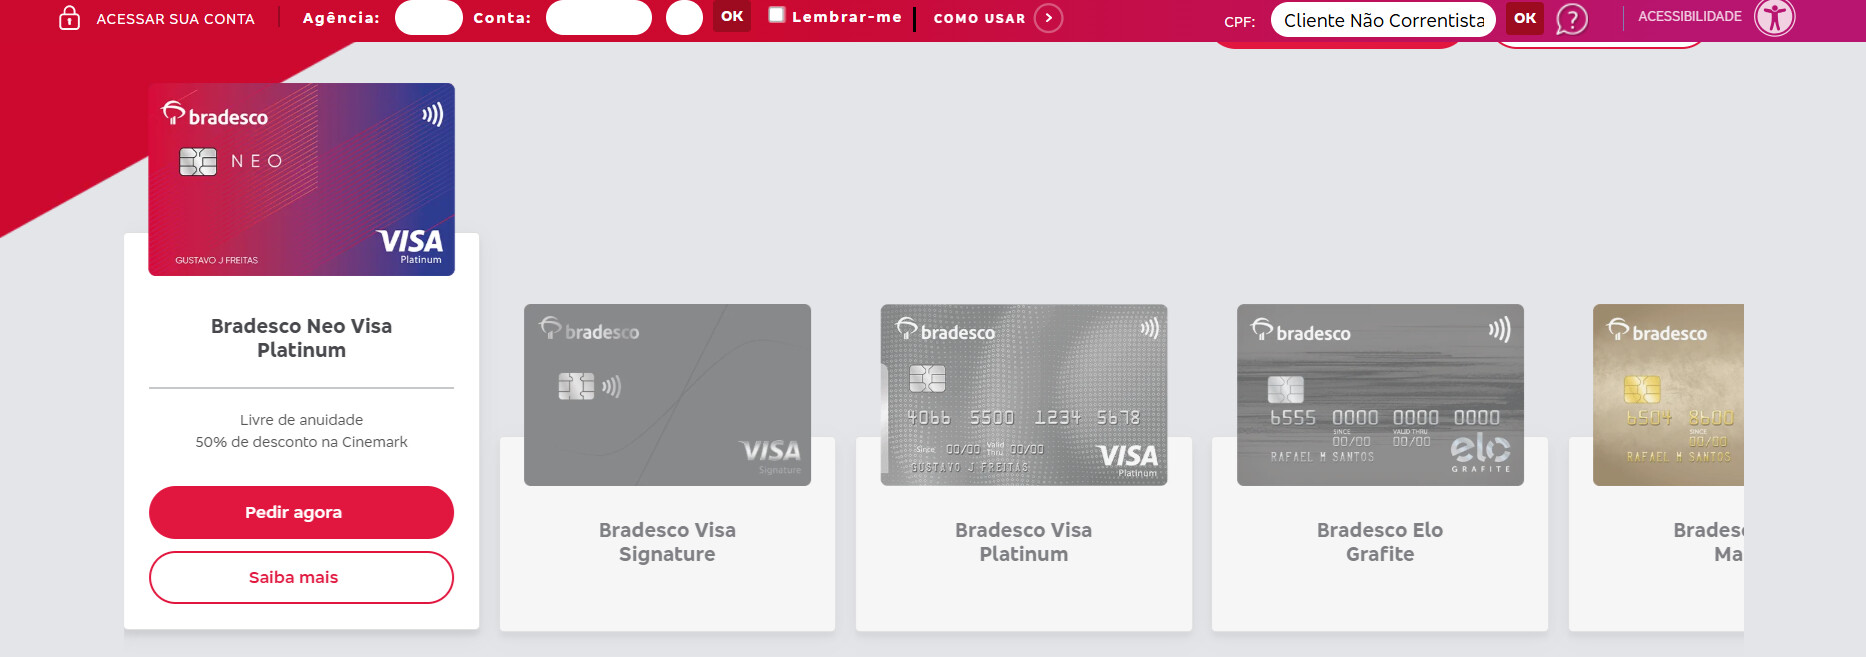Click the help question mark icon

click(x=1572, y=19)
